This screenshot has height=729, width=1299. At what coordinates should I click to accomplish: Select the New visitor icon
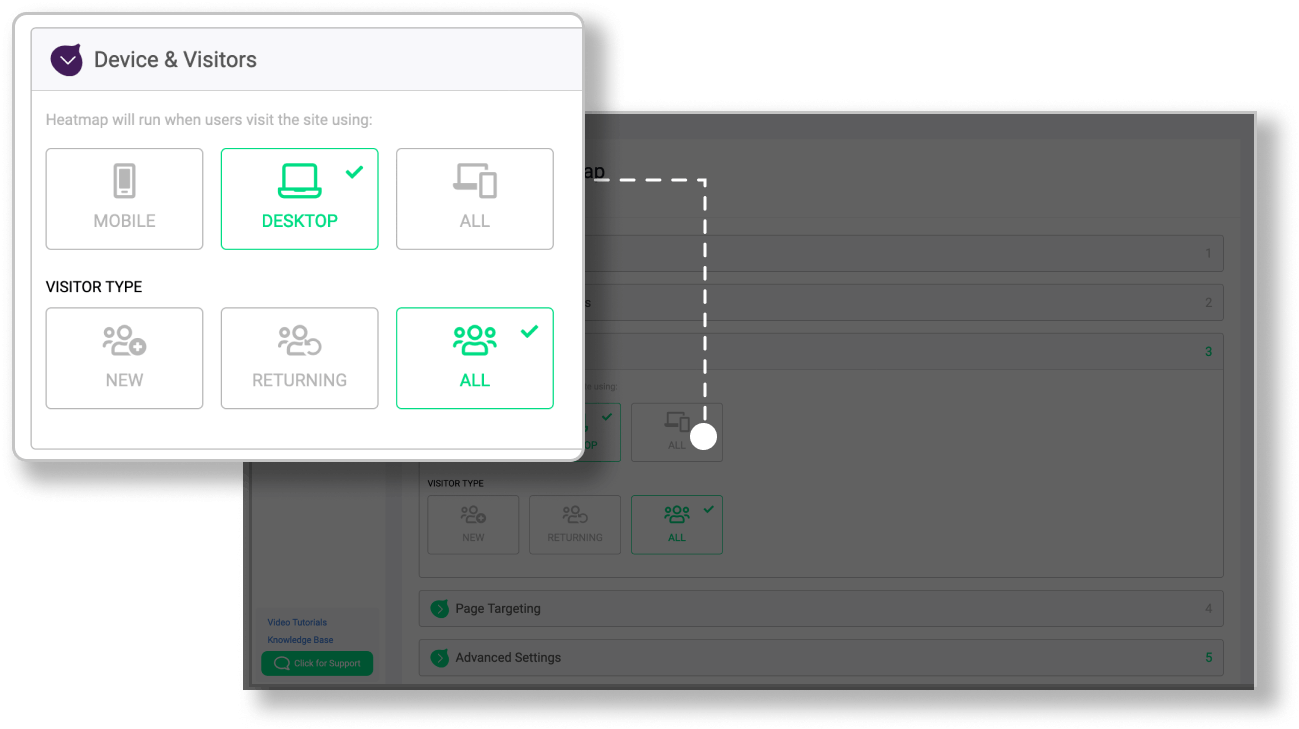tap(124, 341)
